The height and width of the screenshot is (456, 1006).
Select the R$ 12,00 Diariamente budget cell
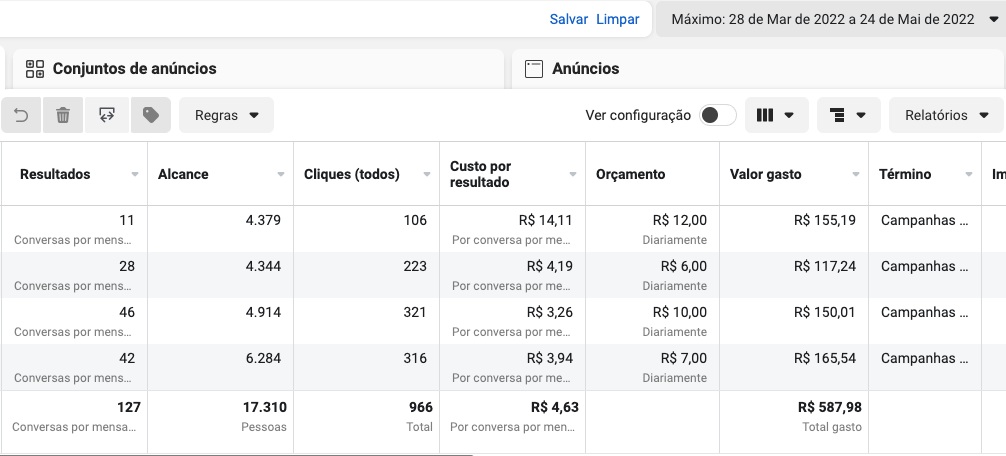click(x=652, y=229)
